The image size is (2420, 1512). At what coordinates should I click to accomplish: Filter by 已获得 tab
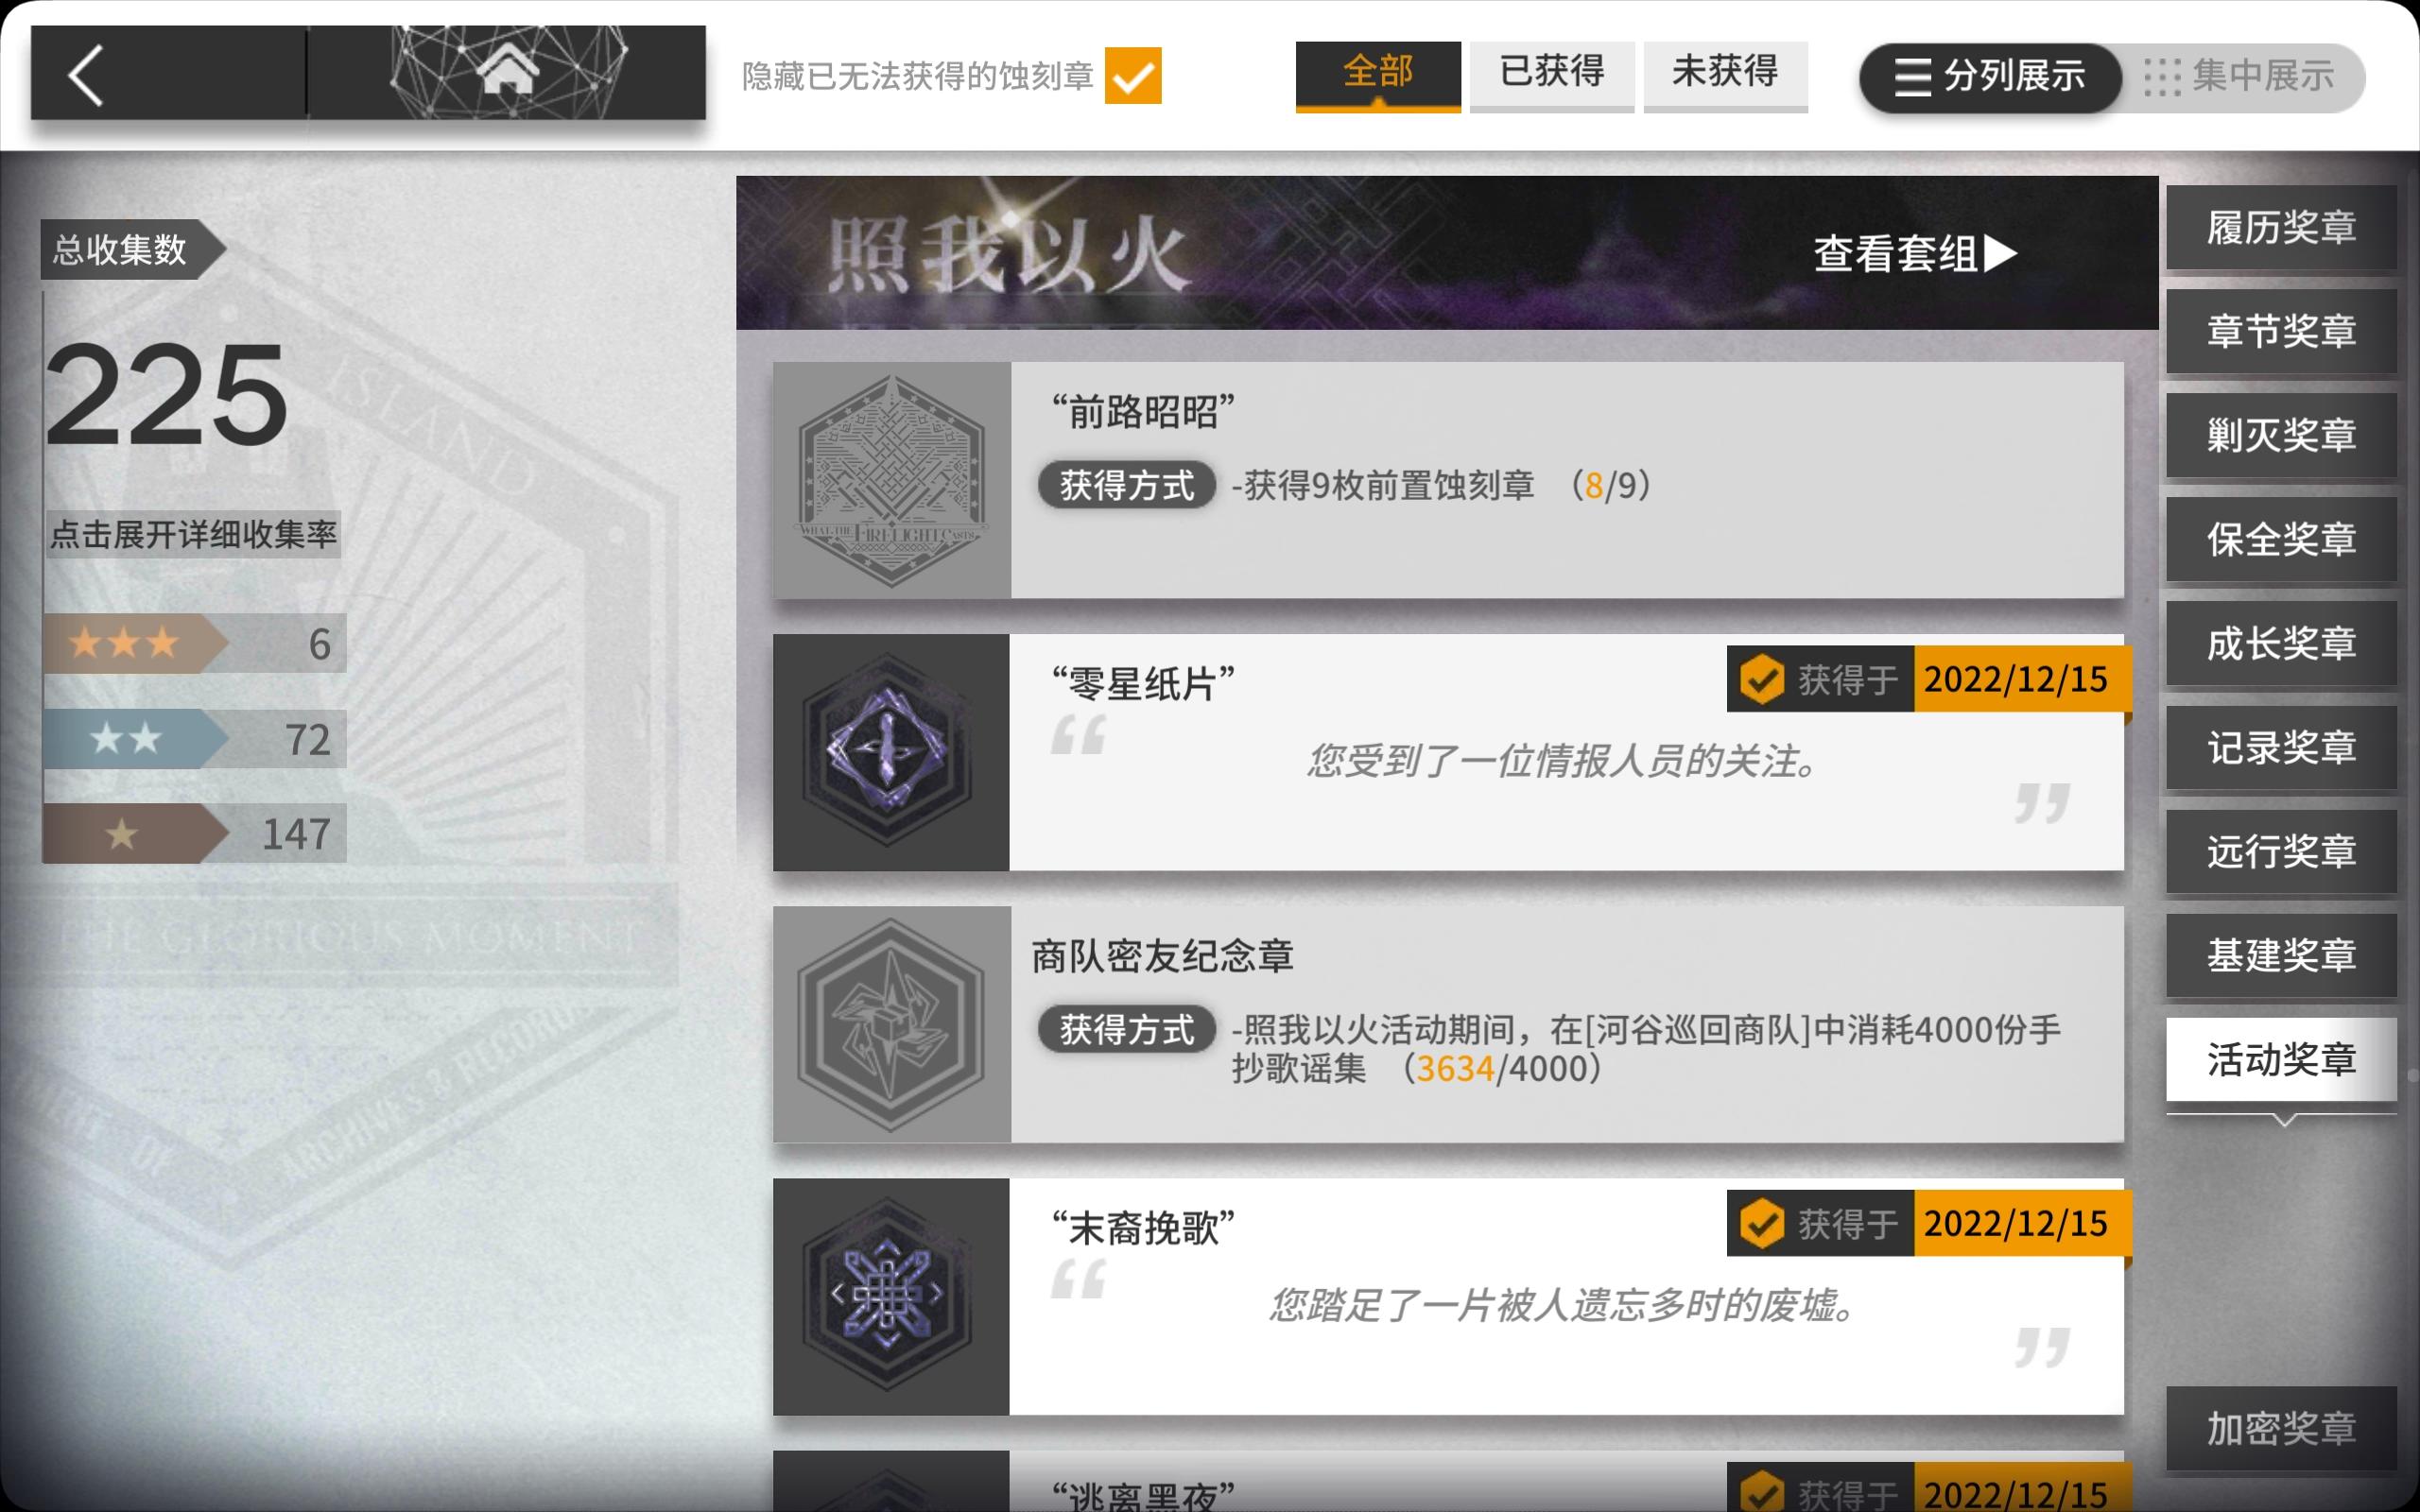click(1552, 74)
